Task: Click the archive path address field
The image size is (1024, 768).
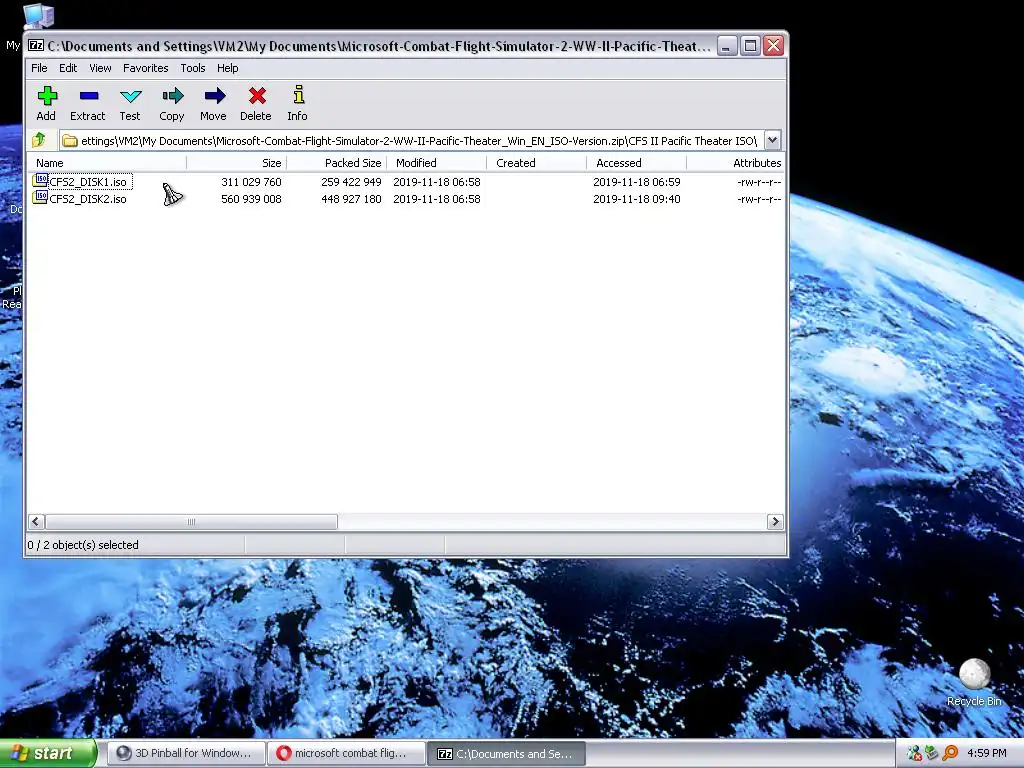Action: pos(411,140)
